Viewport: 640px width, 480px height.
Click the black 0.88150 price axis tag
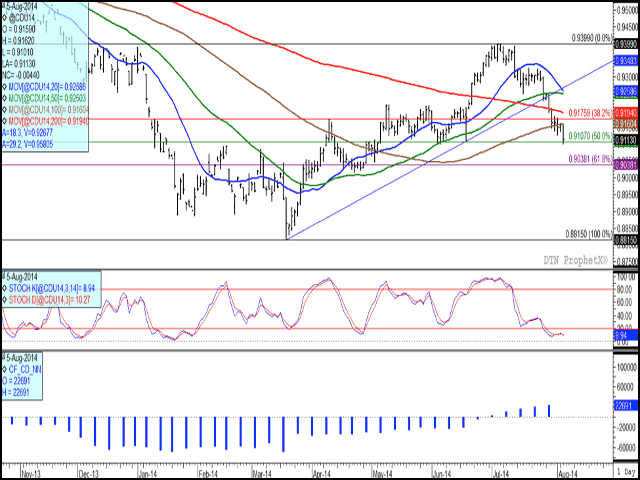click(x=626, y=241)
